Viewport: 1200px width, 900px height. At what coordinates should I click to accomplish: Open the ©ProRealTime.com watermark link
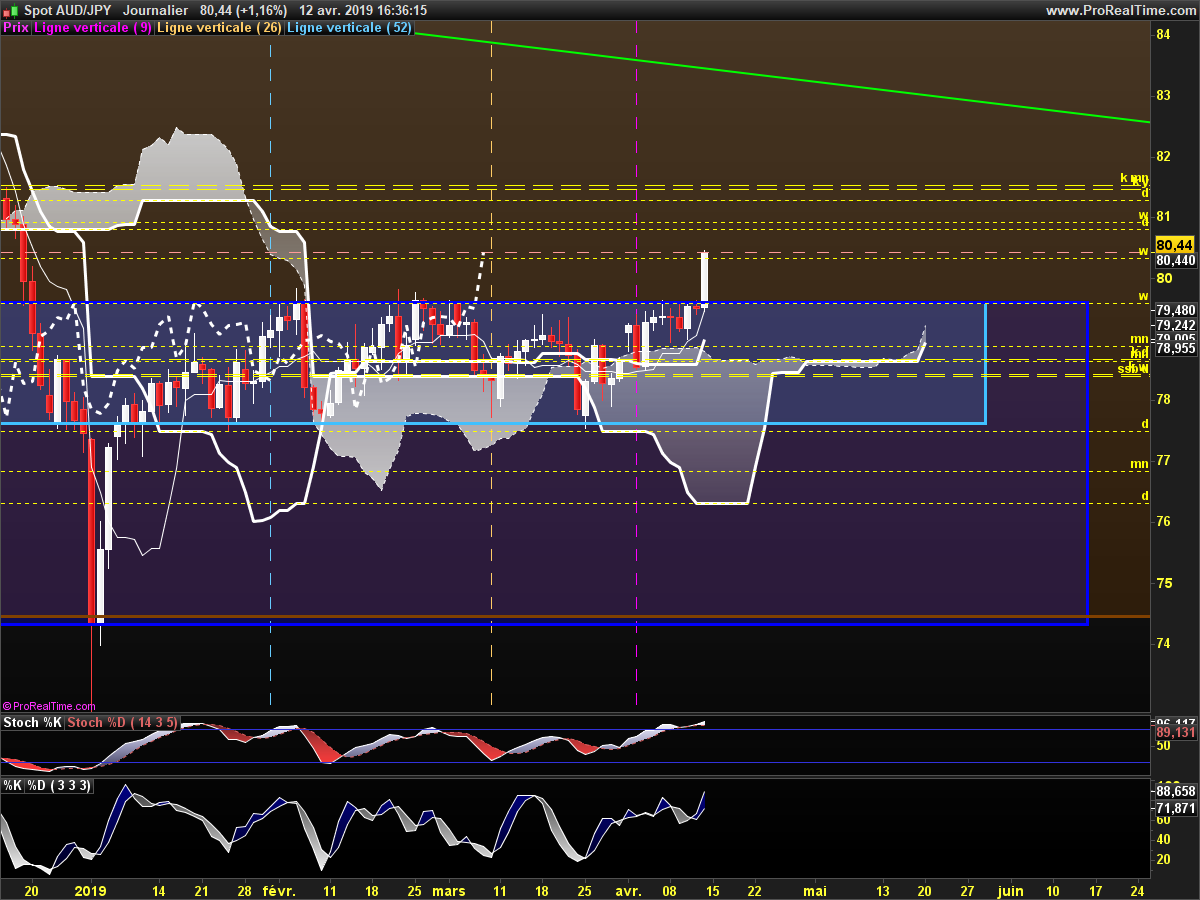pyautogui.click(x=50, y=706)
